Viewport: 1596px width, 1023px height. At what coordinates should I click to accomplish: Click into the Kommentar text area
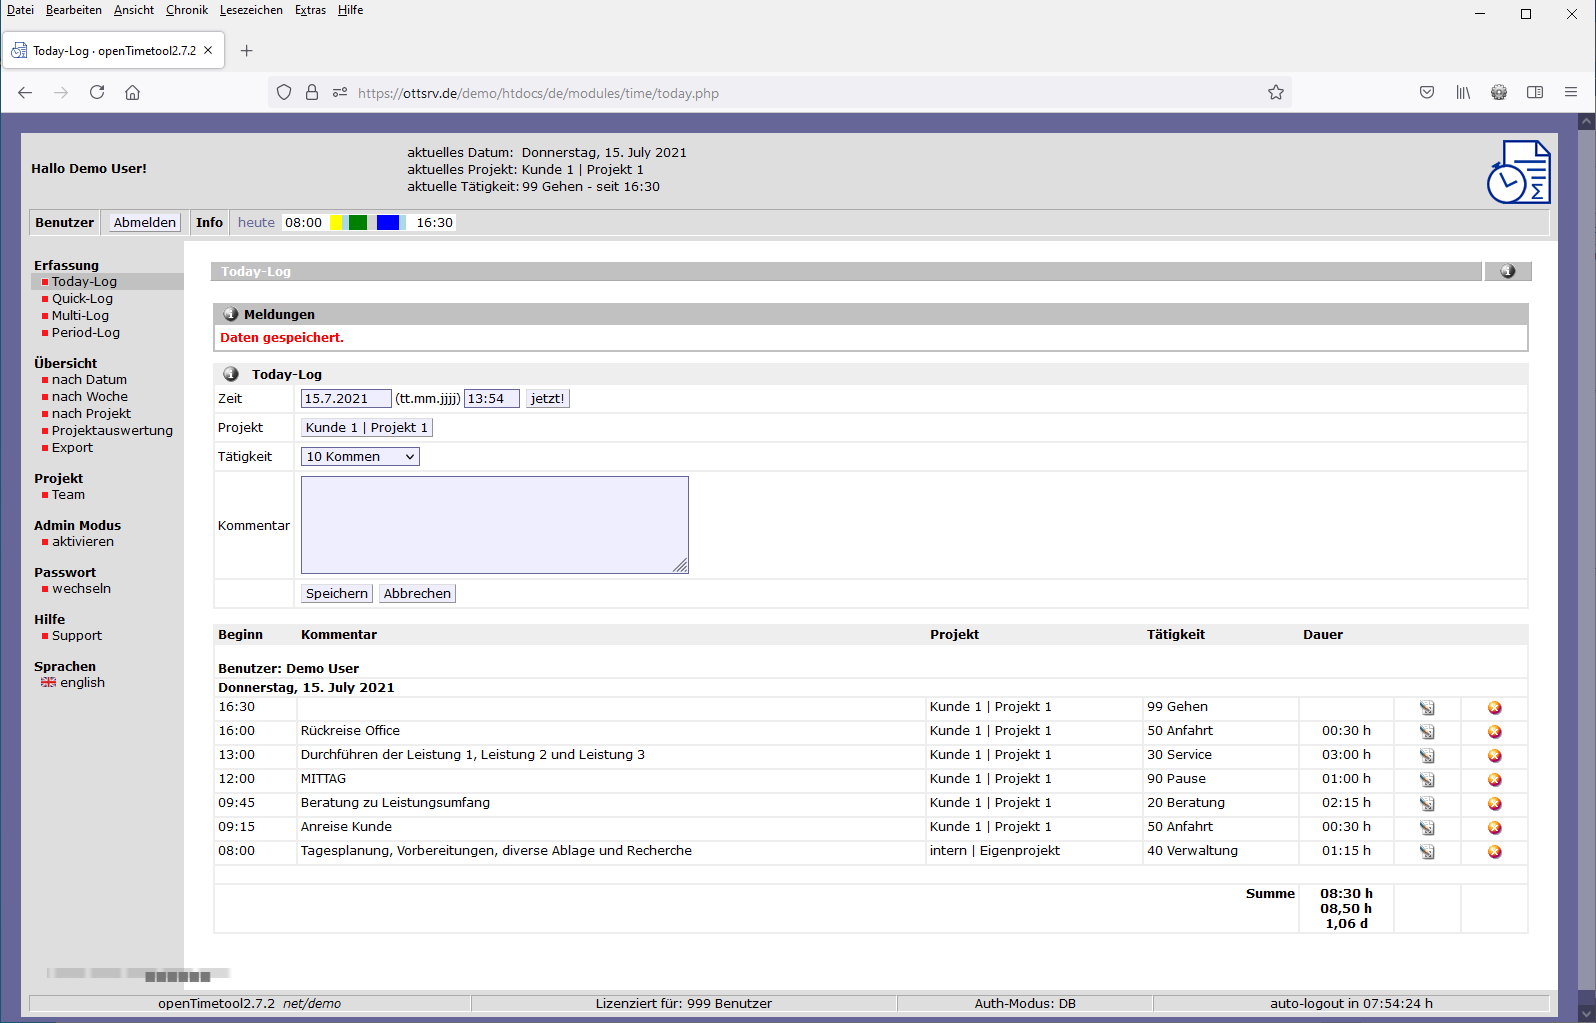[x=495, y=525]
